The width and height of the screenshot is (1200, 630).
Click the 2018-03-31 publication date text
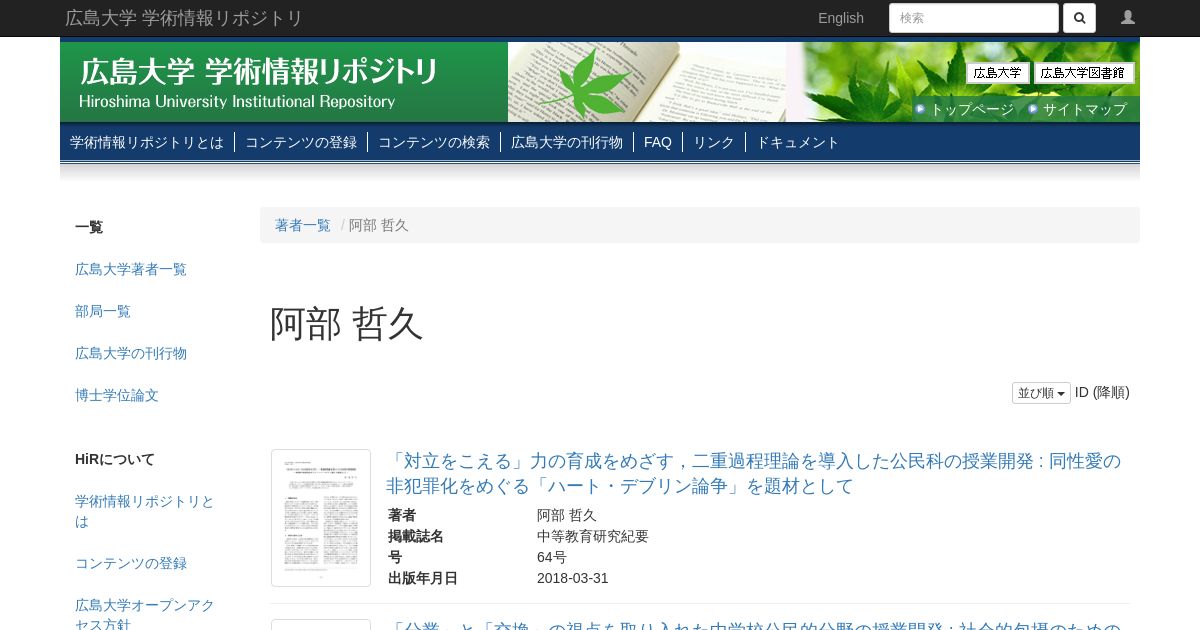(x=573, y=578)
